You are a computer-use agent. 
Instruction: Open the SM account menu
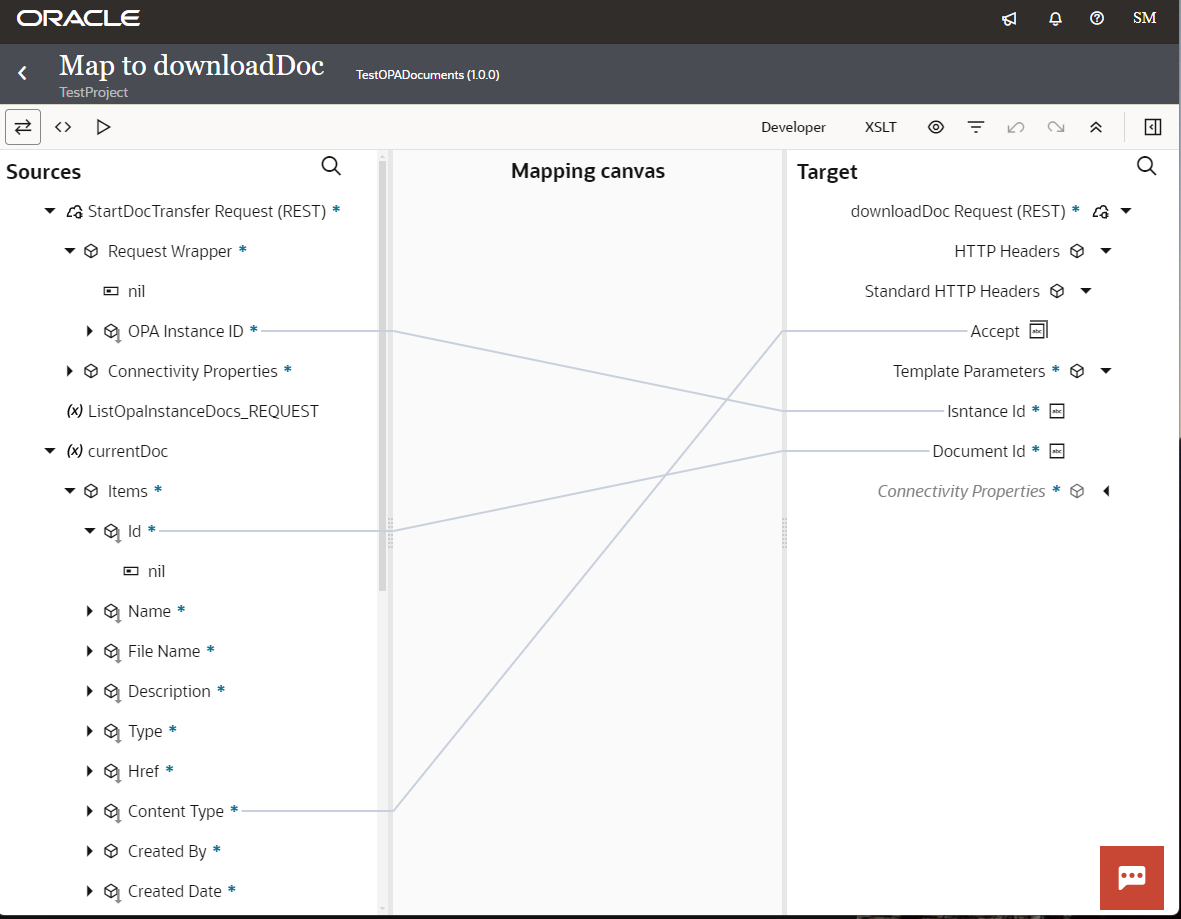point(1143,18)
